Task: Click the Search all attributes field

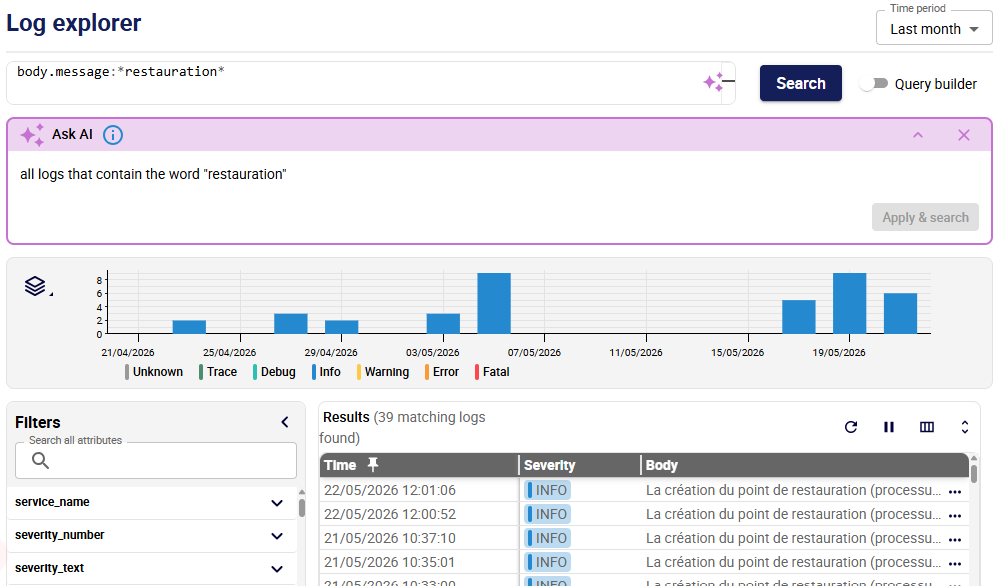Action: coord(156,460)
